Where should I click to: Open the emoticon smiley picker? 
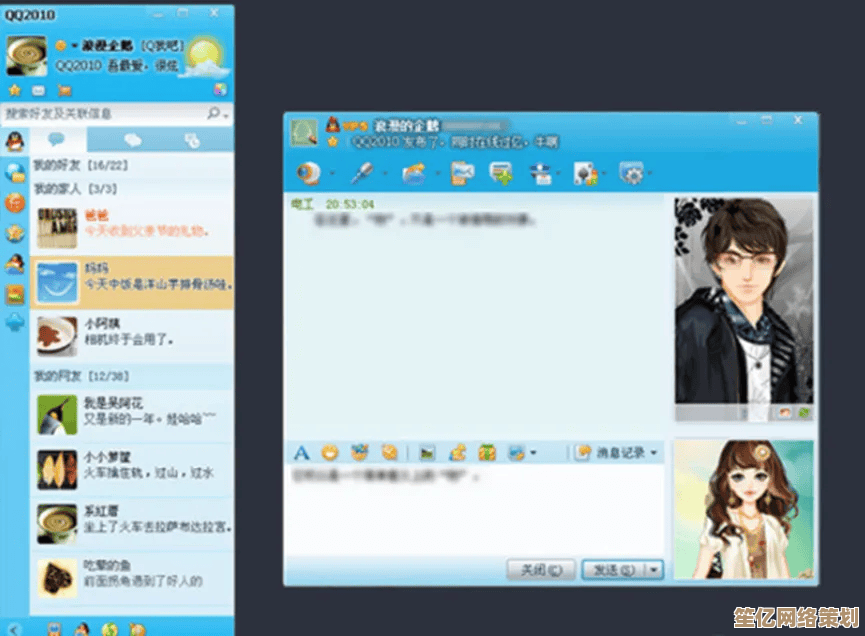click(x=329, y=453)
